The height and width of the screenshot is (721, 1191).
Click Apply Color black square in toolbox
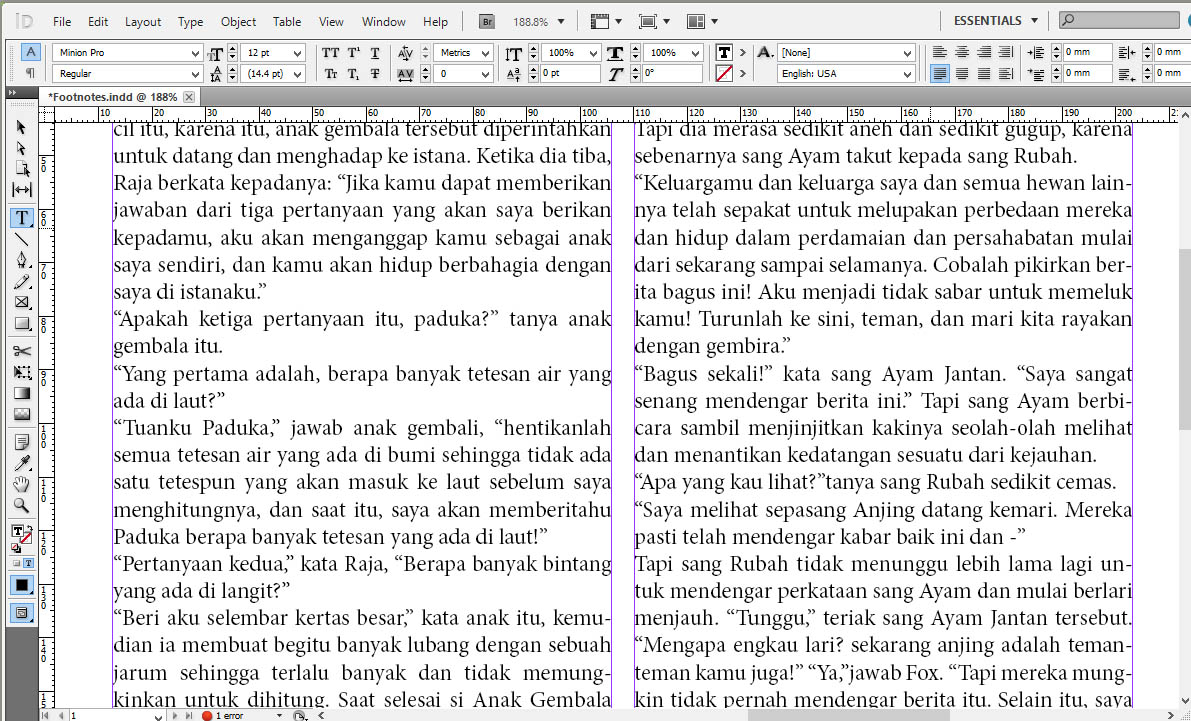21,586
